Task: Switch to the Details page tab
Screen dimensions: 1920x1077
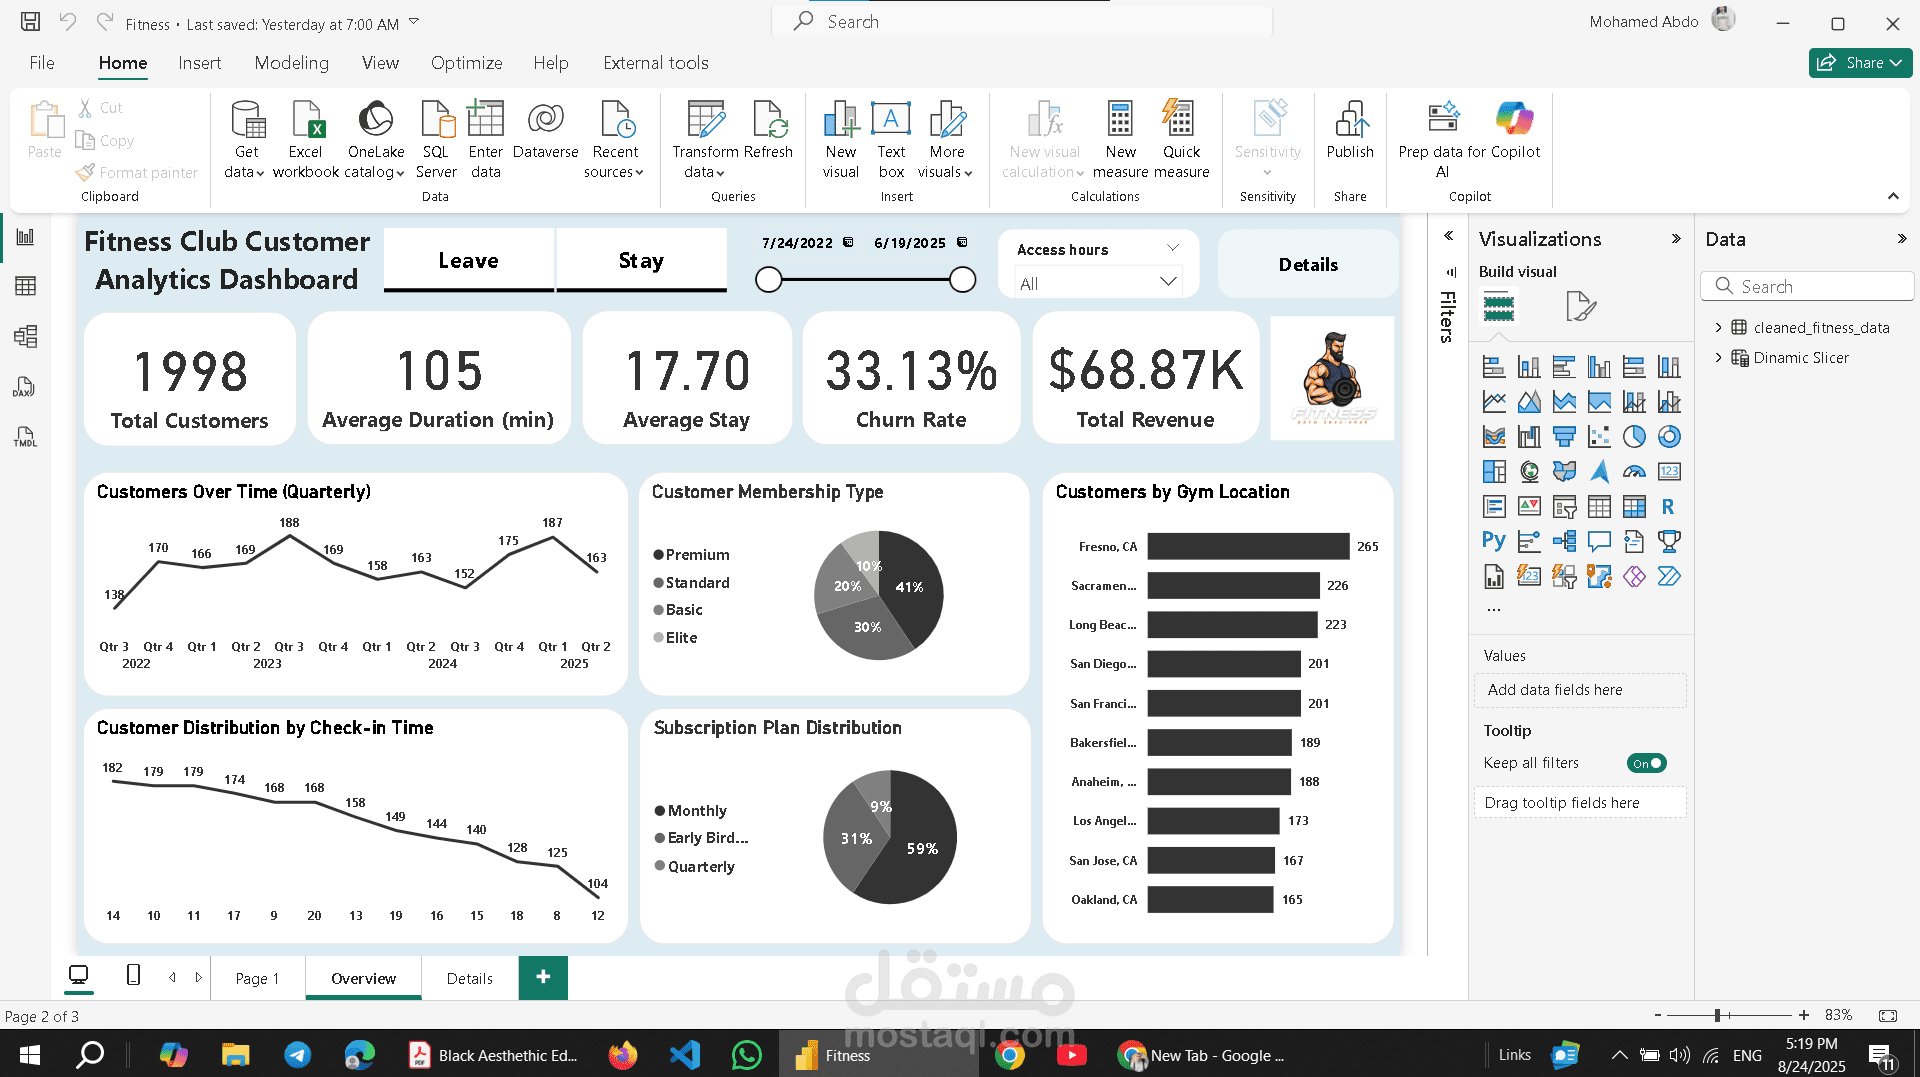Action: tap(469, 978)
